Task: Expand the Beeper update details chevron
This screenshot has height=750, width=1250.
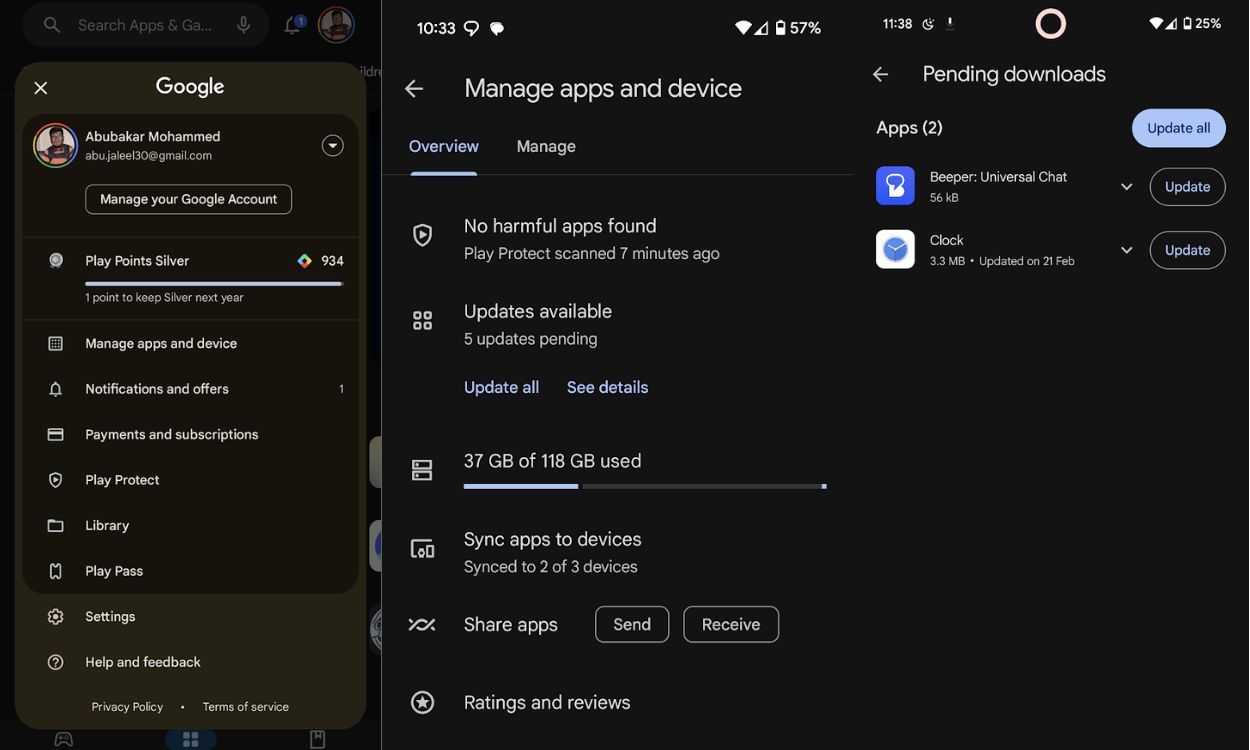Action: [x=1126, y=186]
